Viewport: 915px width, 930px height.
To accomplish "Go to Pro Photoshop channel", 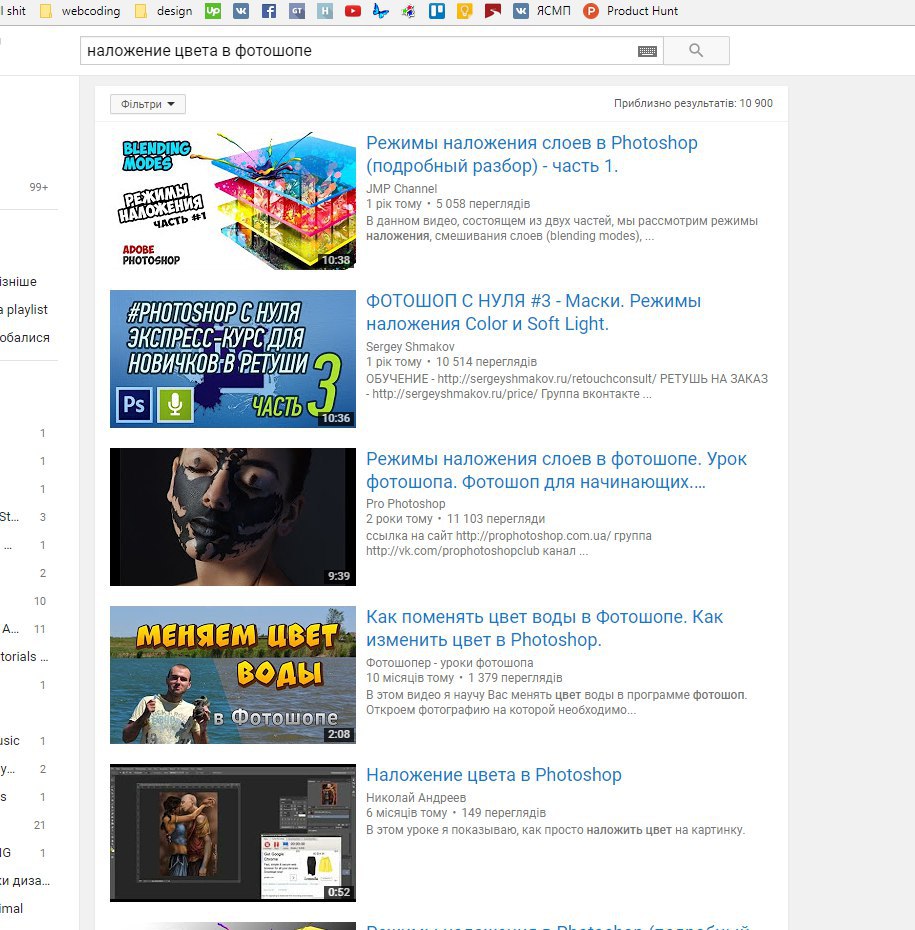I will point(406,504).
